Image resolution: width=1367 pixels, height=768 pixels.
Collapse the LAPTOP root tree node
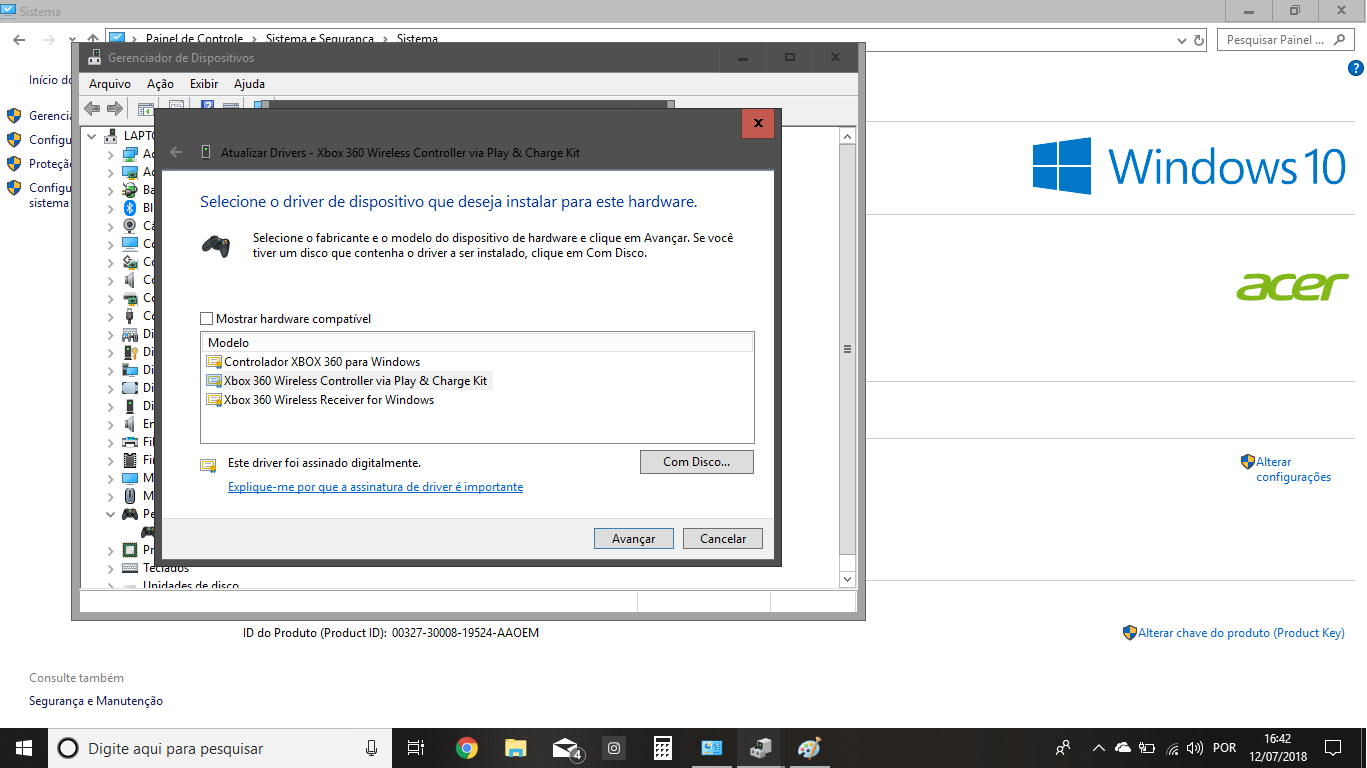(x=92, y=136)
